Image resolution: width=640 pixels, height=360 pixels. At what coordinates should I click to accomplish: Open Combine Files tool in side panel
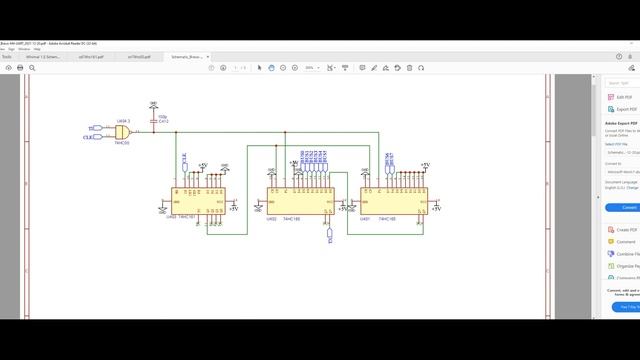(x=623, y=254)
